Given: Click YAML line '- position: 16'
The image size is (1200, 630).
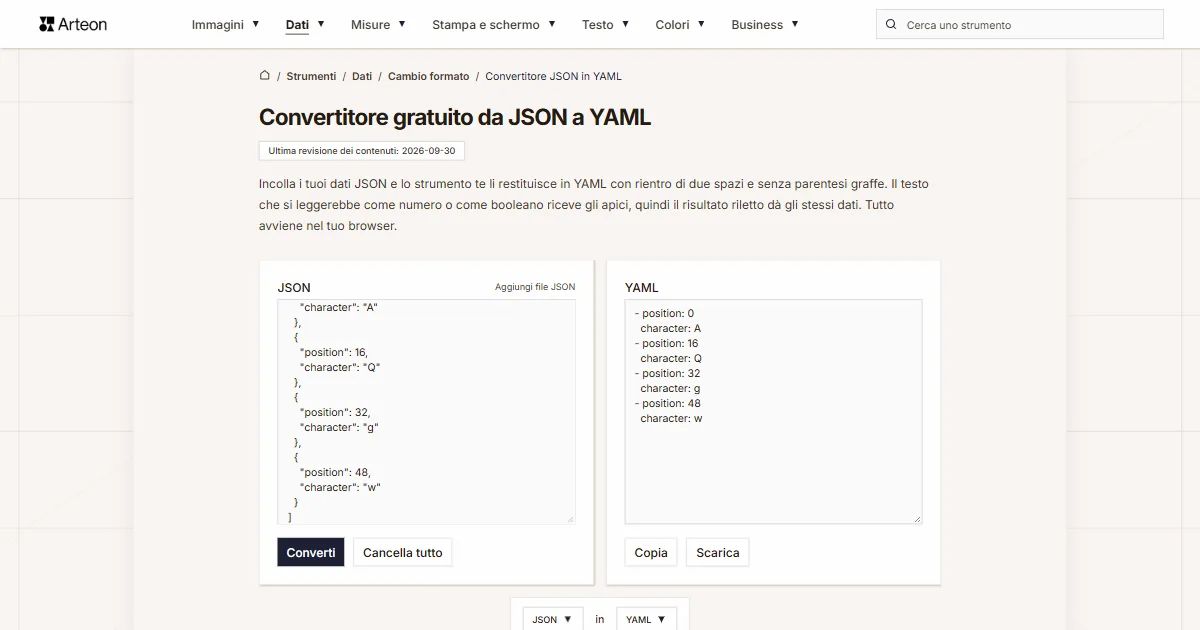Looking at the screenshot, I should (666, 343).
